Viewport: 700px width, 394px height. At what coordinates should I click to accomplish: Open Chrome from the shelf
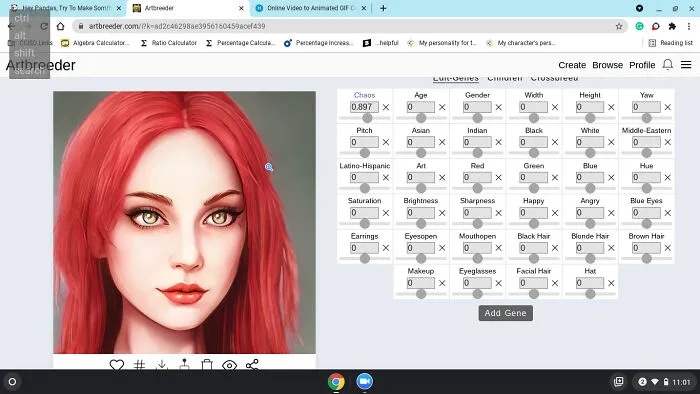click(x=336, y=382)
